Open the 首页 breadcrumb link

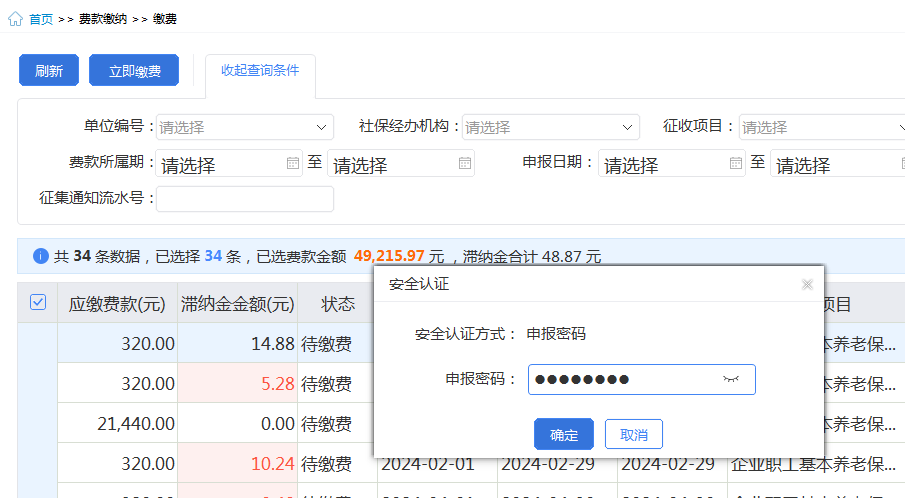pos(41,19)
